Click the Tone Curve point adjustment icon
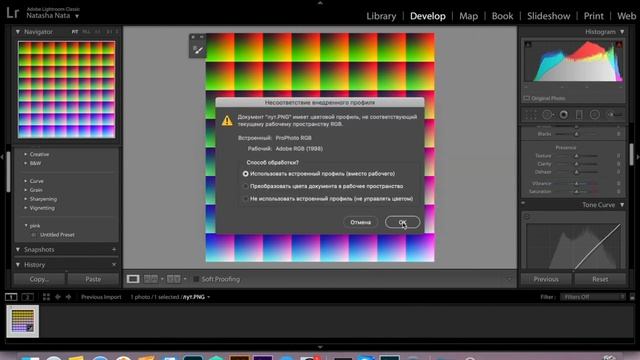The height and width of the screenshot is (360, 640). 527,217
